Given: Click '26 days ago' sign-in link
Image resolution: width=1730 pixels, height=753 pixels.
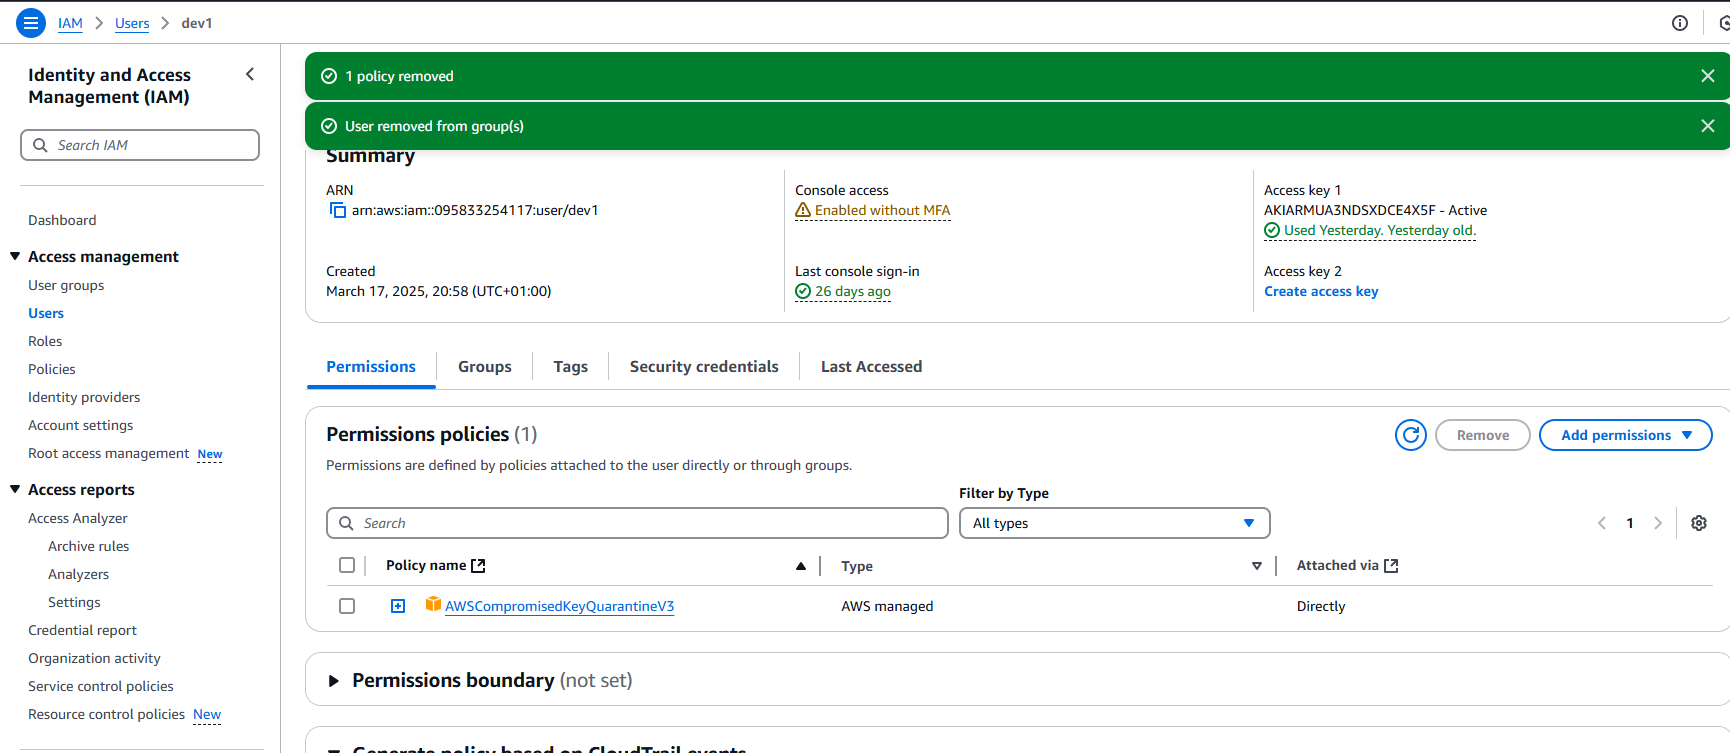Looking at the screenshot, I should pyautogui.click(x=853, y=291).
